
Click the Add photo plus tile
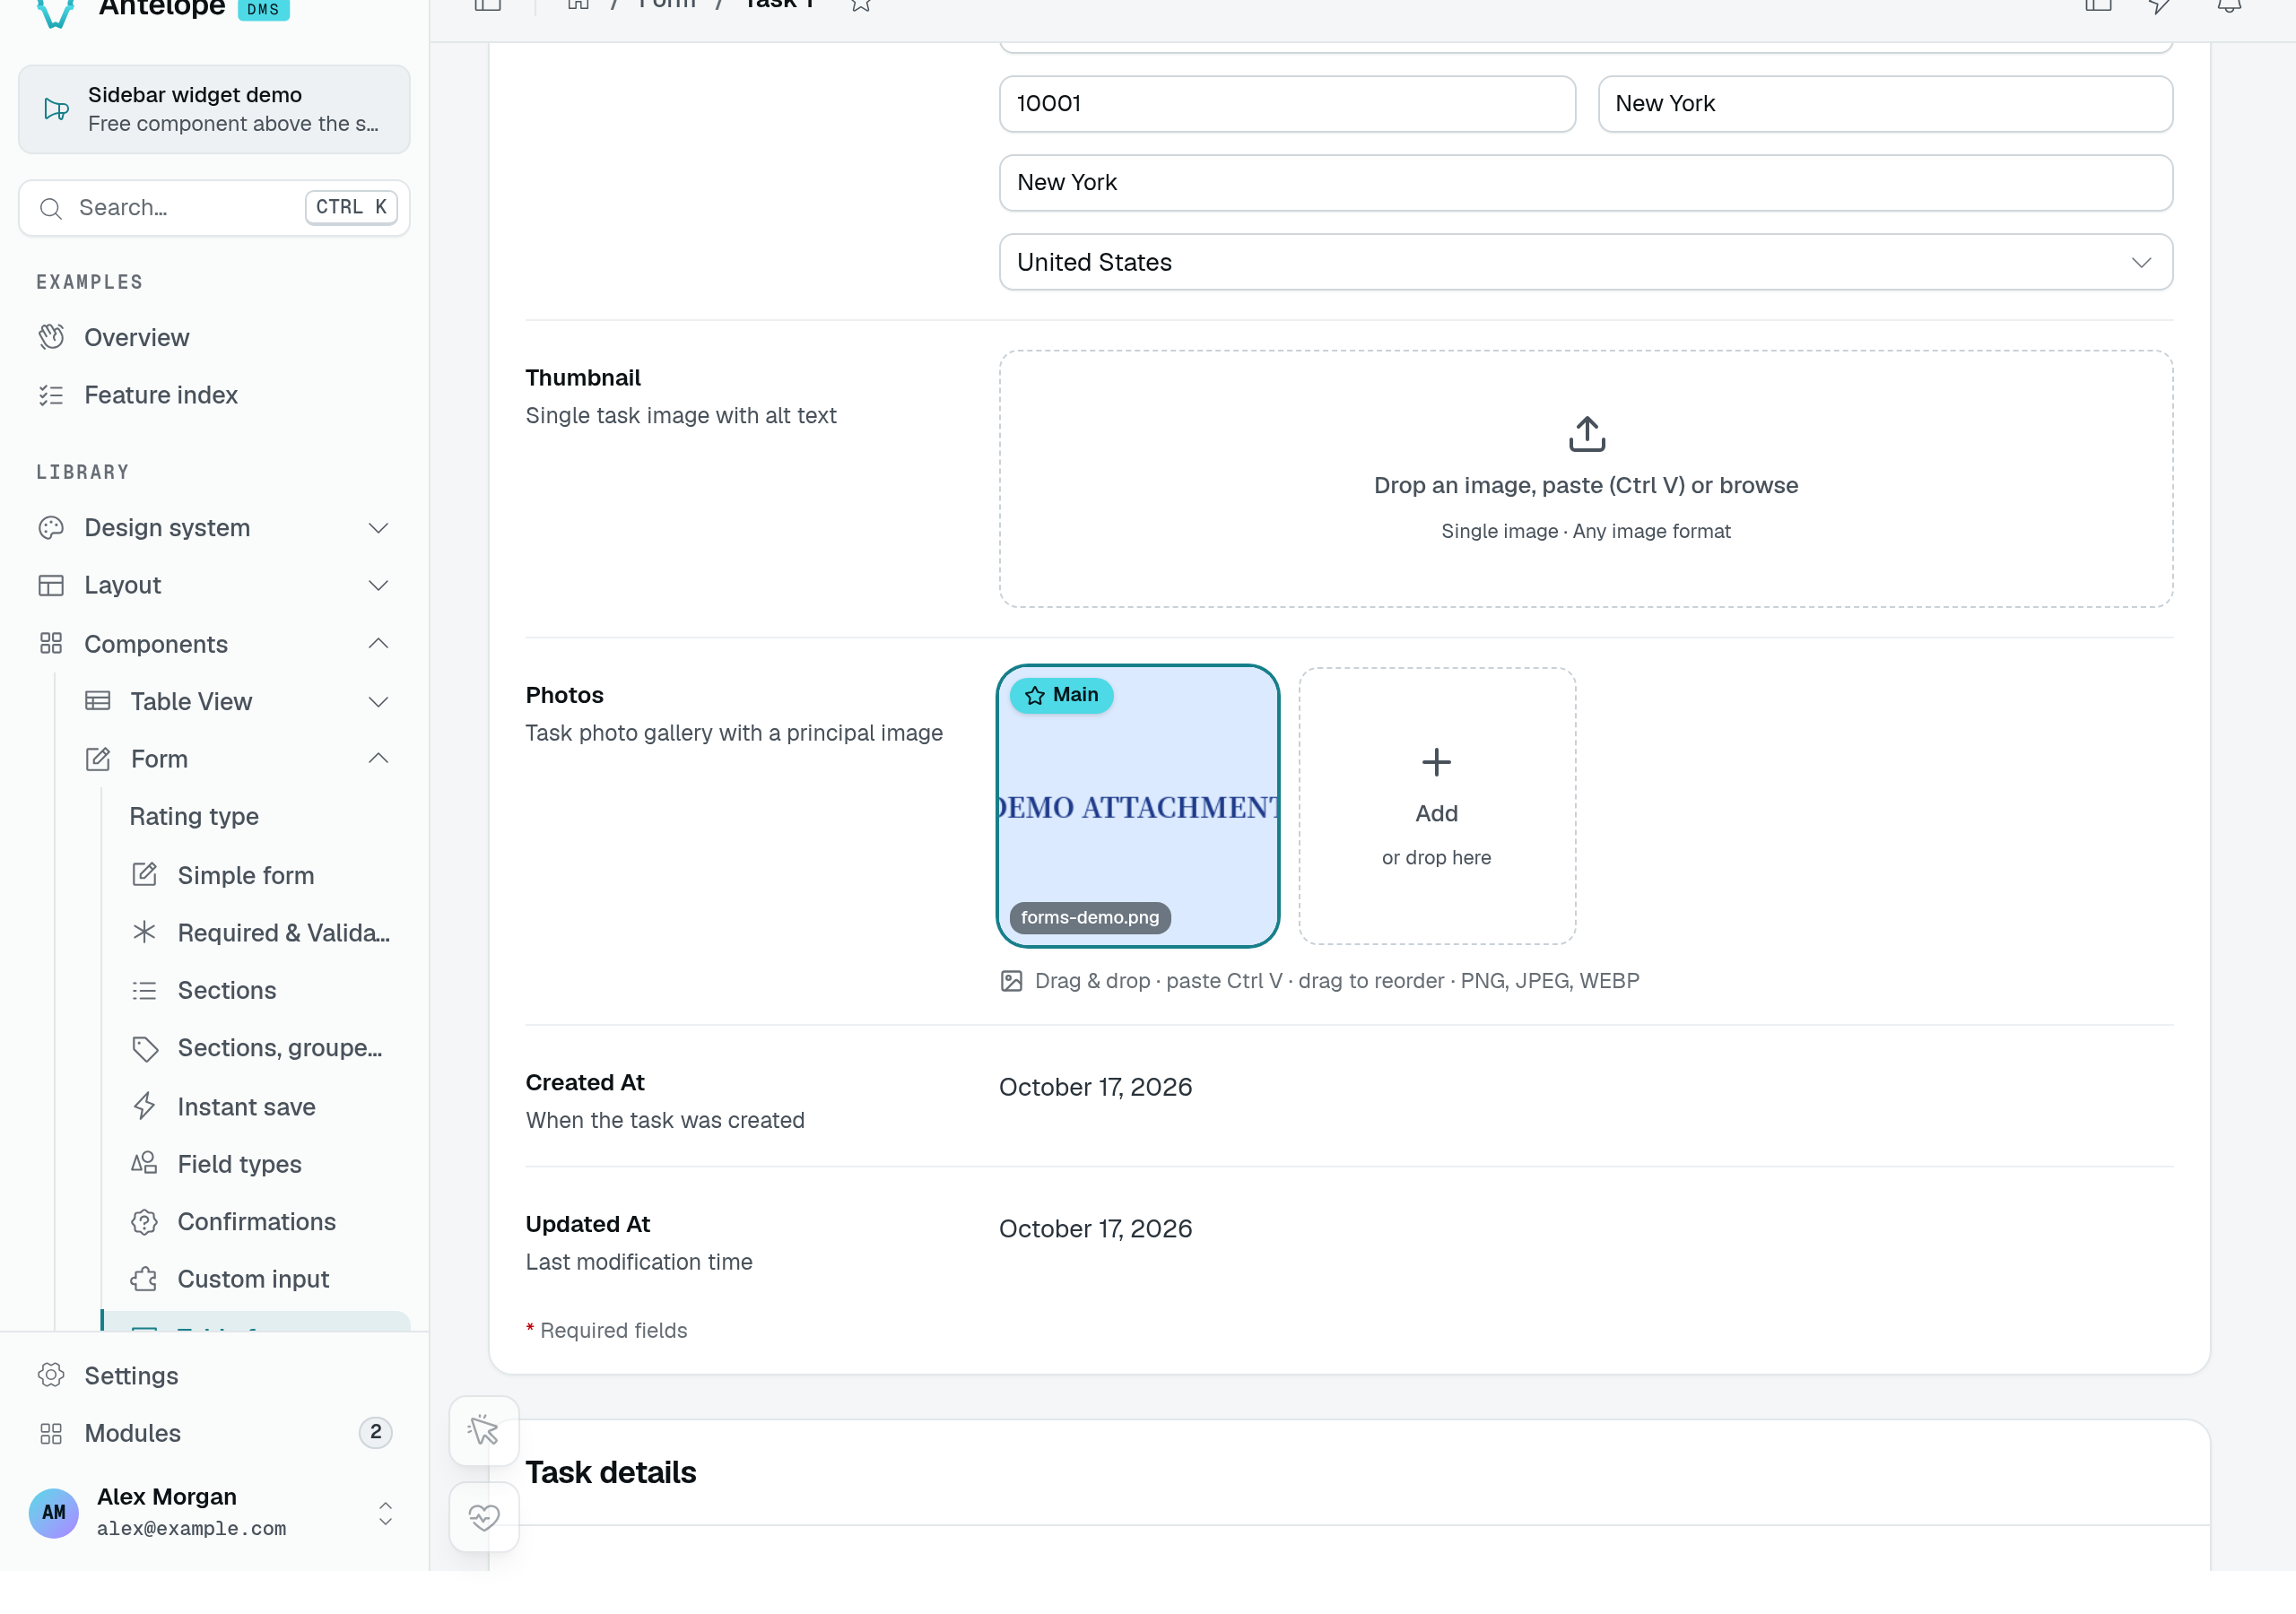pyautogui.click(x=1437, y=806)
